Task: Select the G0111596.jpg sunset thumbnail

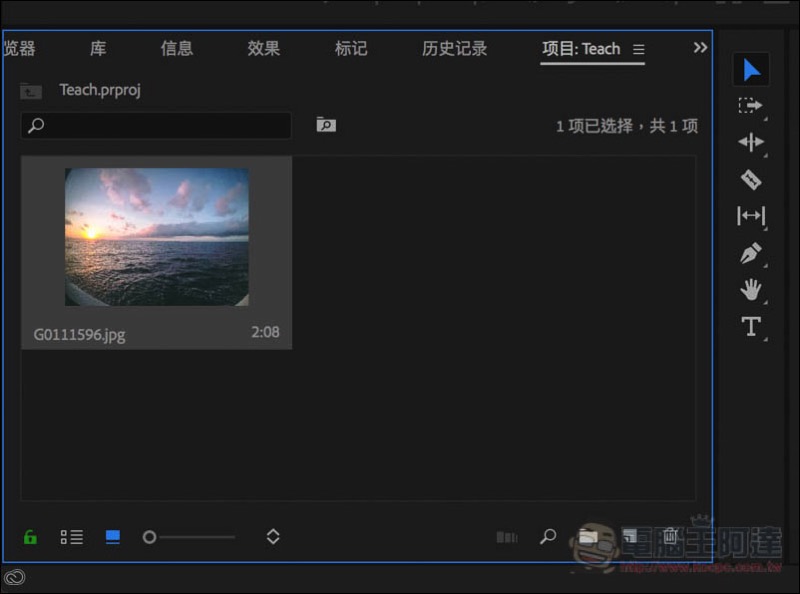Action: pyautogui.click(x=157, y=237)
